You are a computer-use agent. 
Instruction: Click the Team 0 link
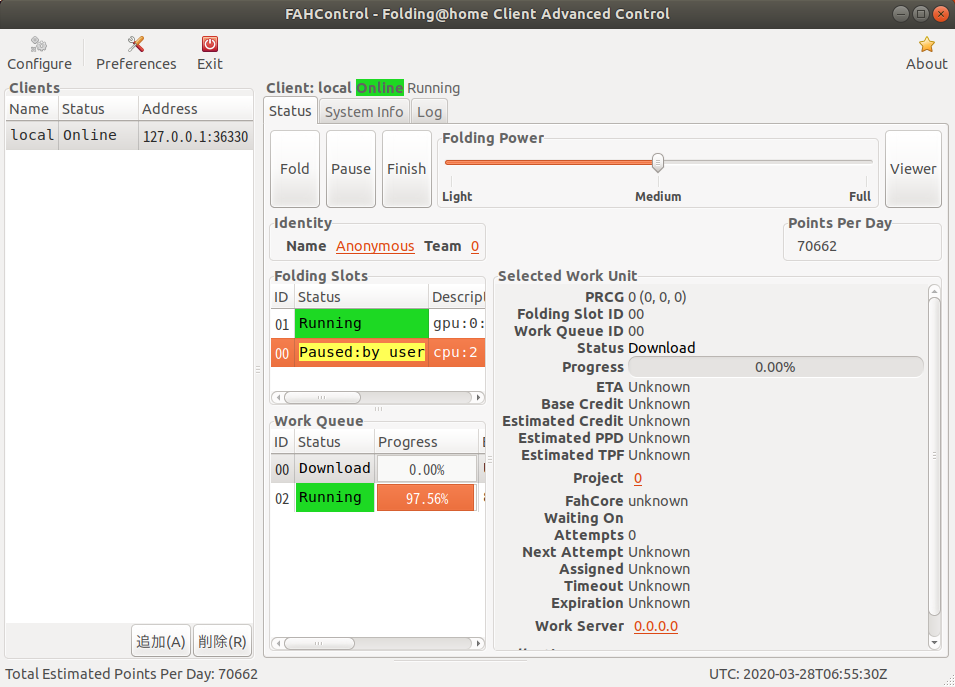[x=475, y=246]
